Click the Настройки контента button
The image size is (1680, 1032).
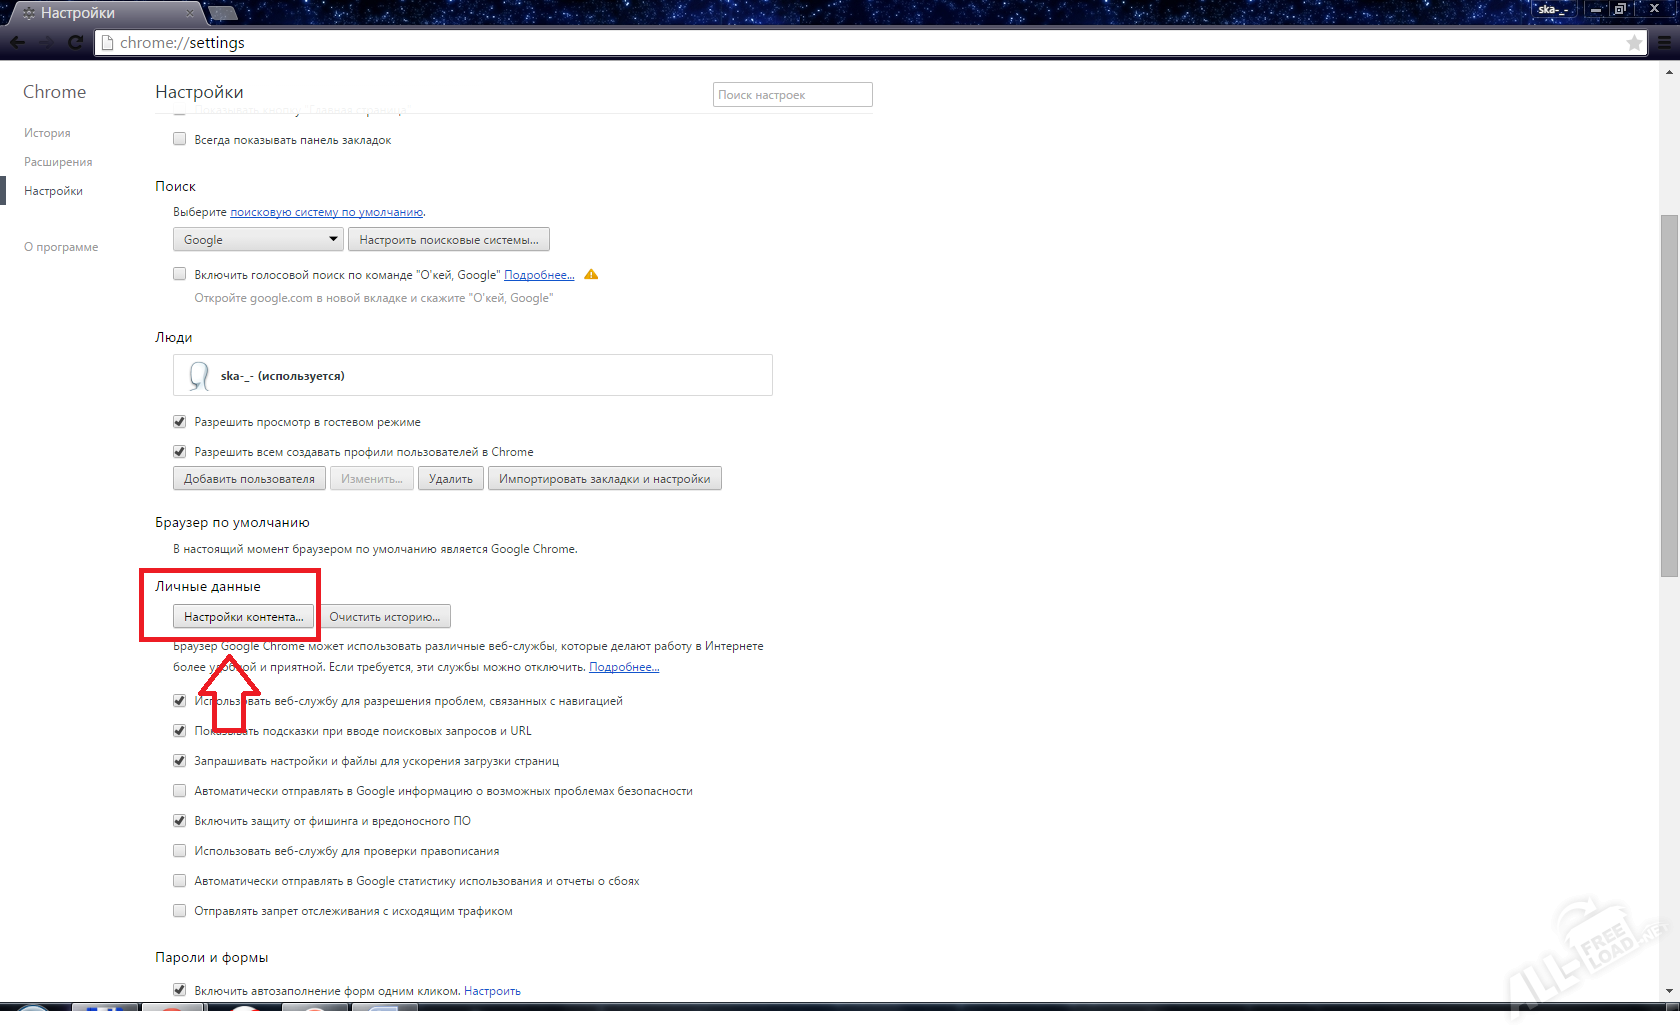tap(243, 617)
